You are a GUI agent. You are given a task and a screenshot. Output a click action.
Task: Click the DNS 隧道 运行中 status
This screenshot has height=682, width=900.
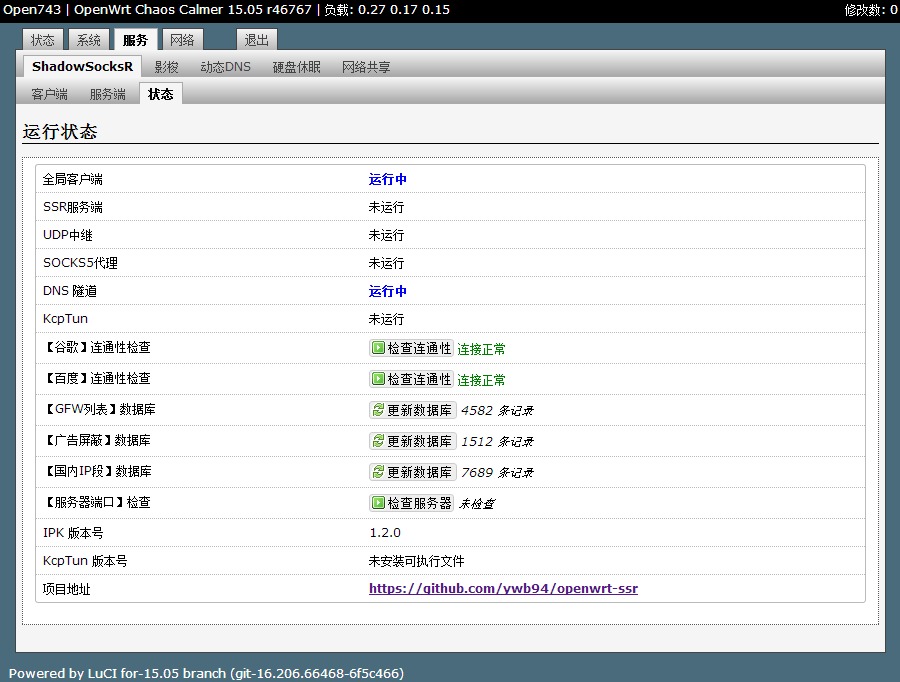(387, 291)
